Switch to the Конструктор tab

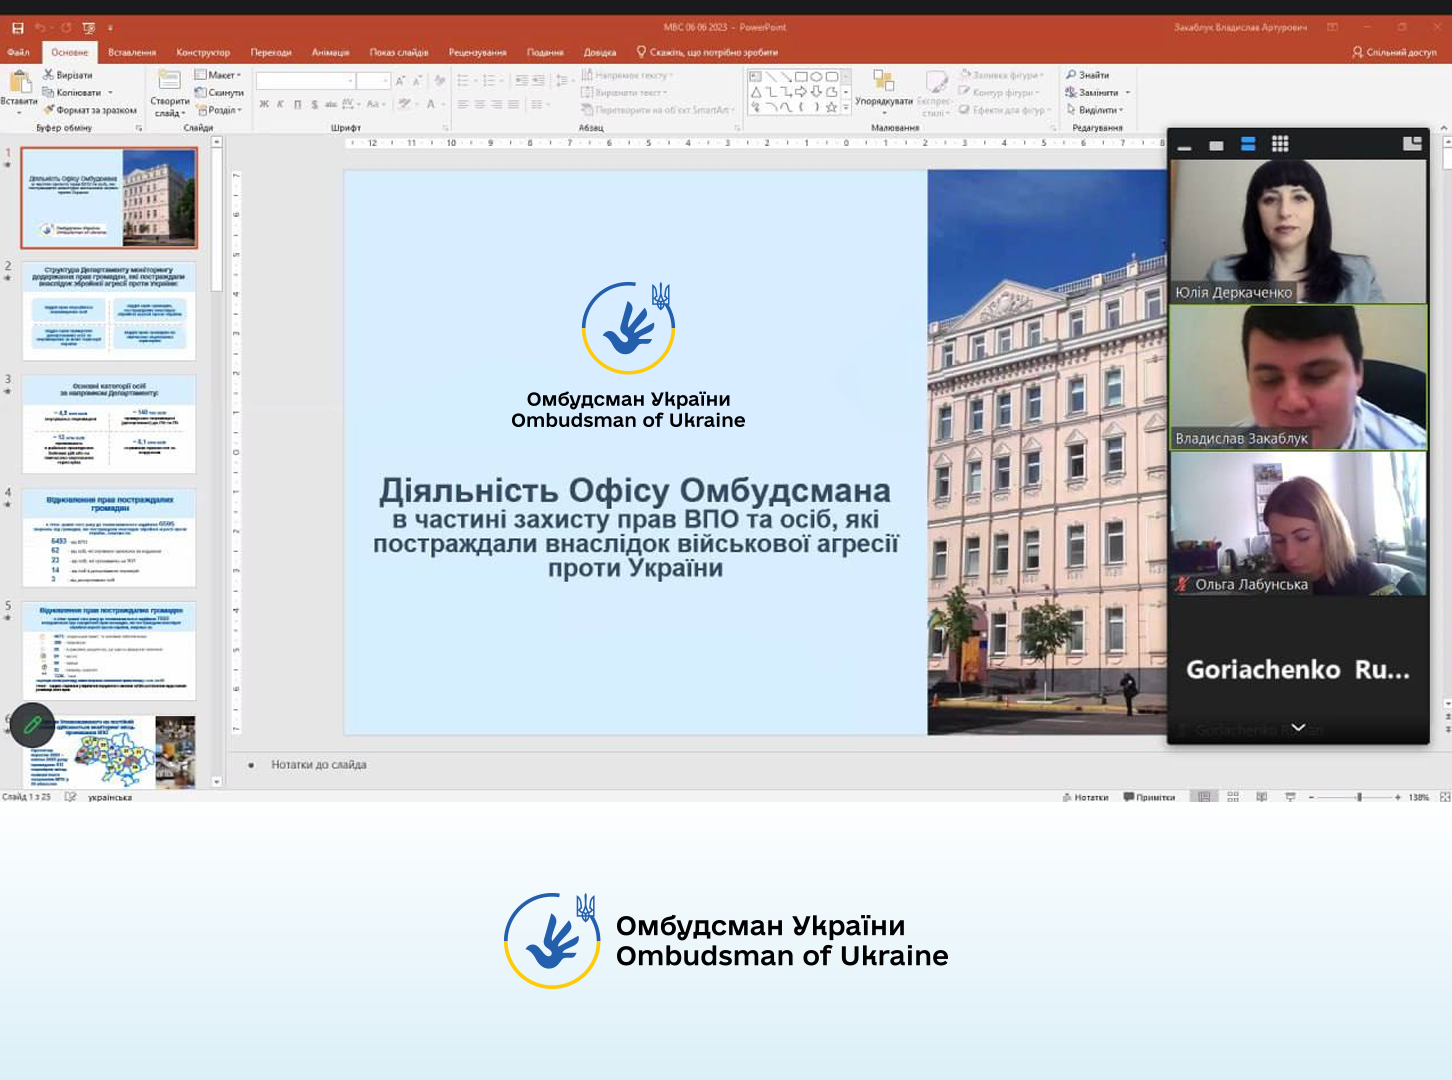(x=203, y=52)
